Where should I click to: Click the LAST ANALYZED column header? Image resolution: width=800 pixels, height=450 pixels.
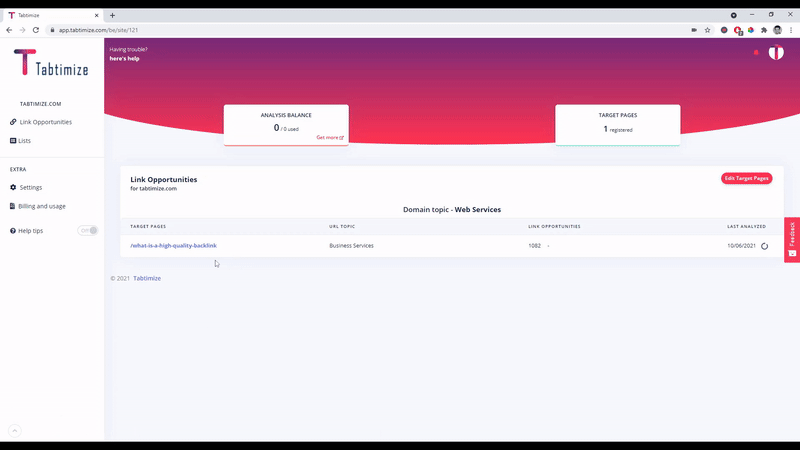point(746,226)
